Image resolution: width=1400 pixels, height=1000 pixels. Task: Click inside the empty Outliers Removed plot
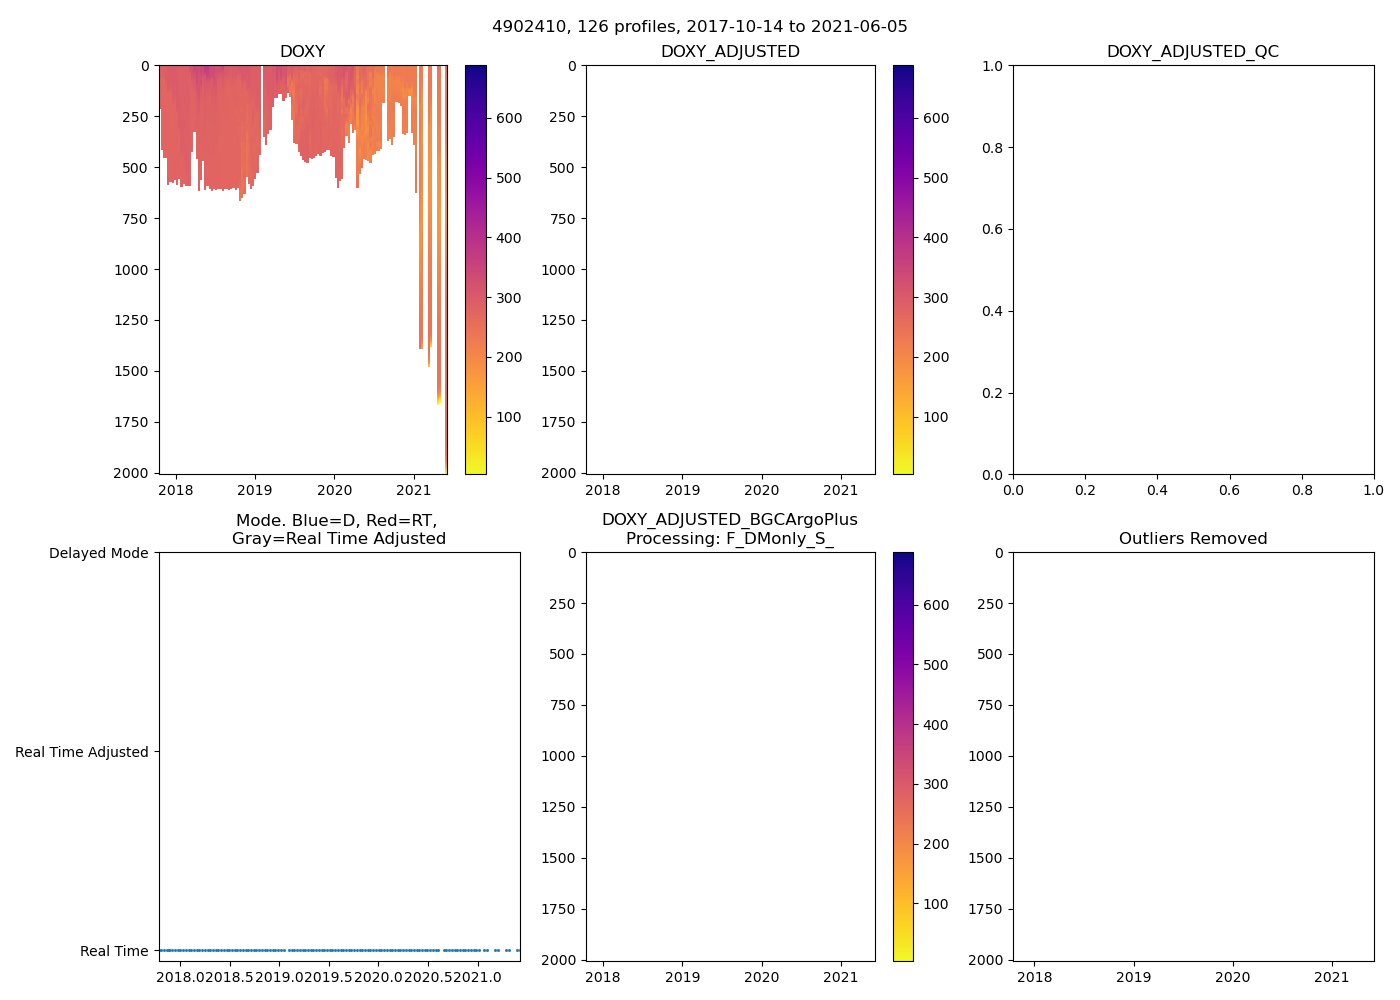point(1193,756)
